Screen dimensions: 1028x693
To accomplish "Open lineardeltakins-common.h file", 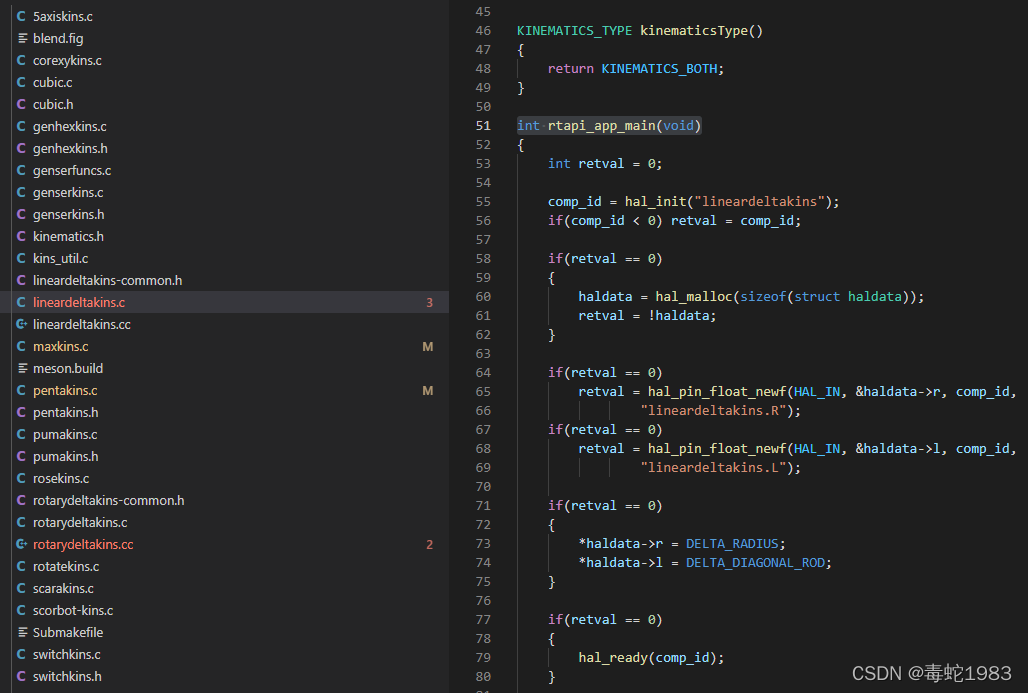I will point(108,280).
